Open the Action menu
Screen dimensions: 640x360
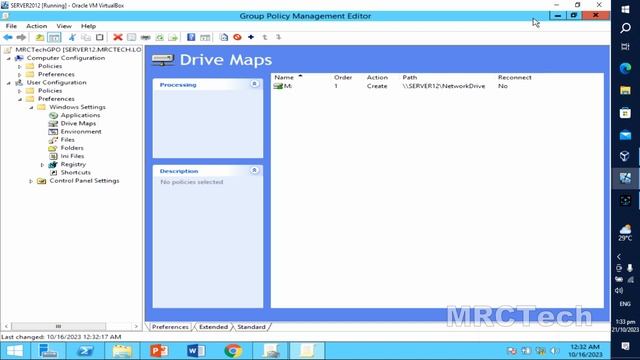[36, 26]
